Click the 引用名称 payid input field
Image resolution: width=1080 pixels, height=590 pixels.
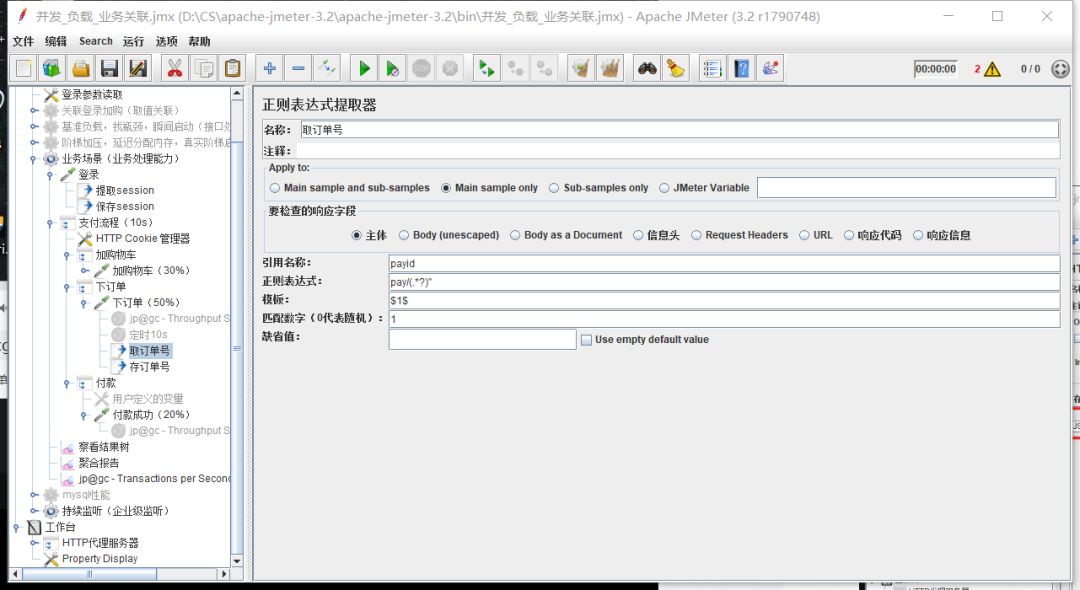click(x=700, y=262)
